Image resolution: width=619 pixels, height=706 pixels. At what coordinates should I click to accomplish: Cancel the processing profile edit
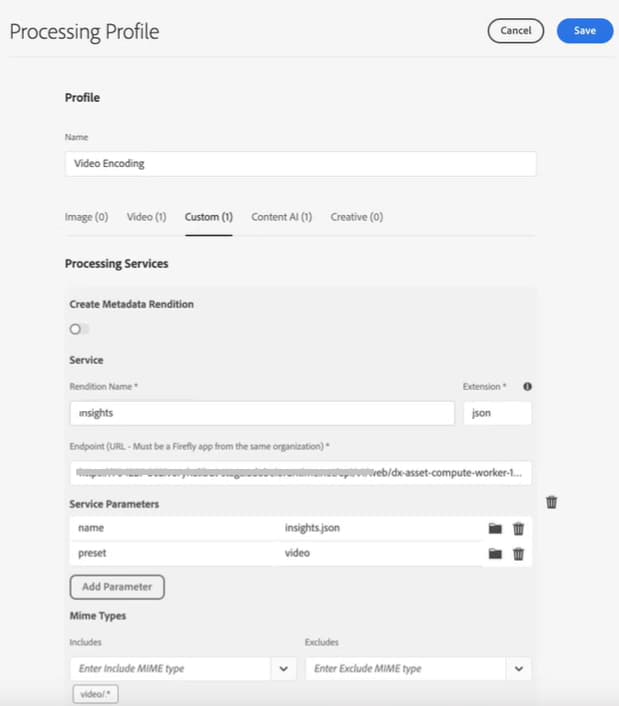[515, 31]
